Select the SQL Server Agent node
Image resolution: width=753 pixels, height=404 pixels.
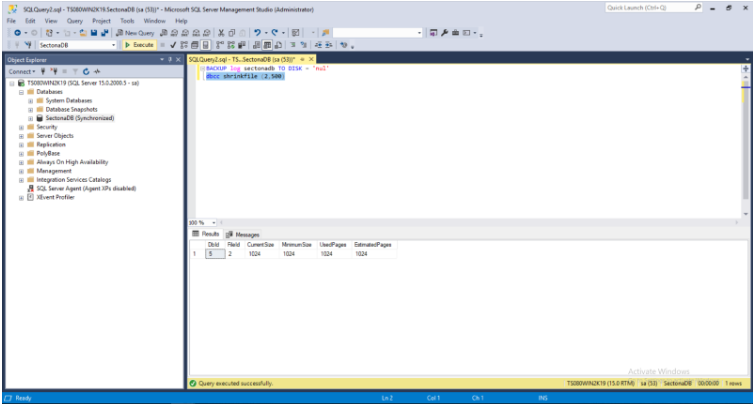point(85,188)
